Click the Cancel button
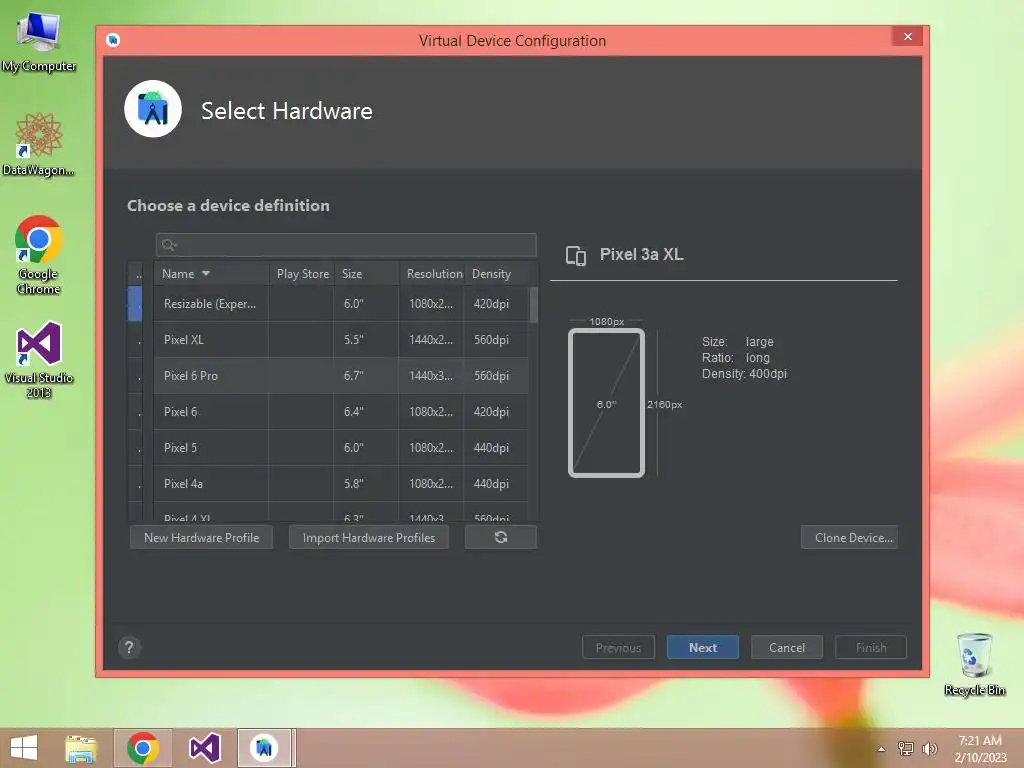This screenshot has width=1024, height=768. 787,647
